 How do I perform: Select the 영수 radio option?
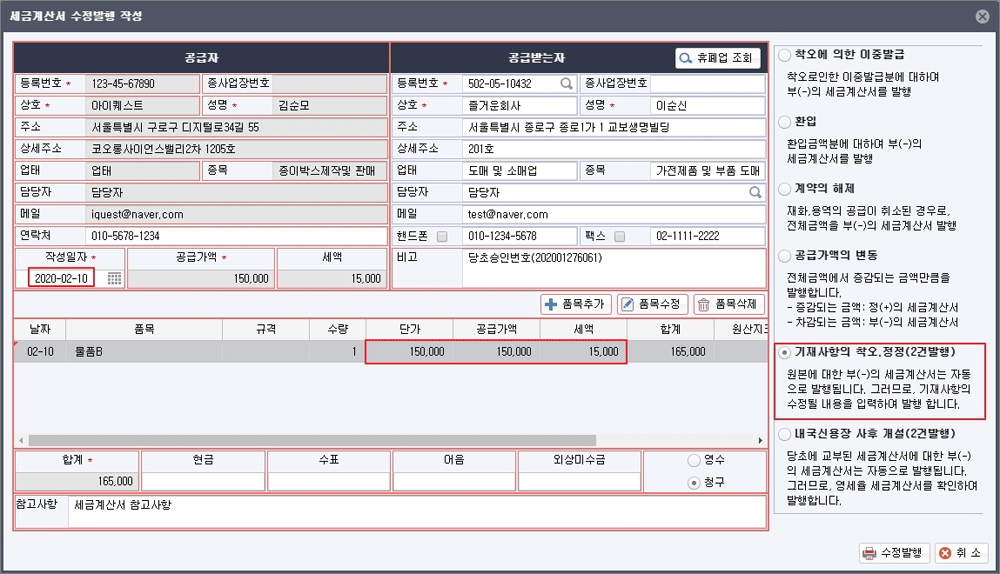pos(696,460)
